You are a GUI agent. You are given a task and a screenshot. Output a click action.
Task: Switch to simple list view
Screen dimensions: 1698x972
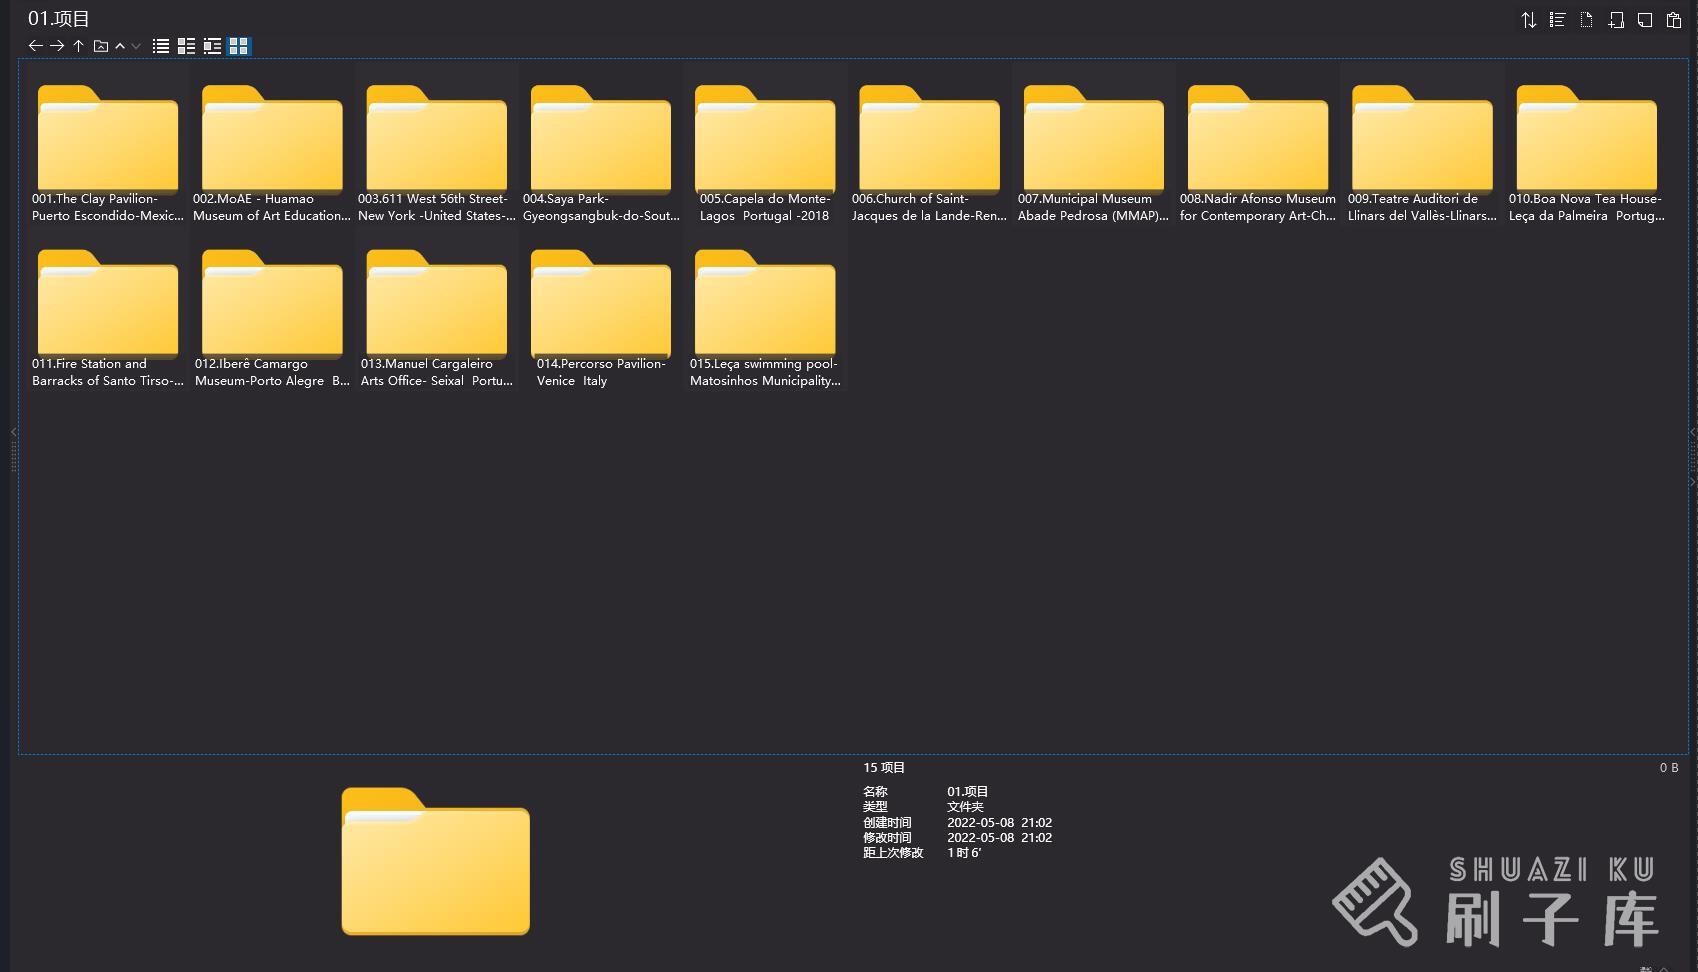point(160,46)
